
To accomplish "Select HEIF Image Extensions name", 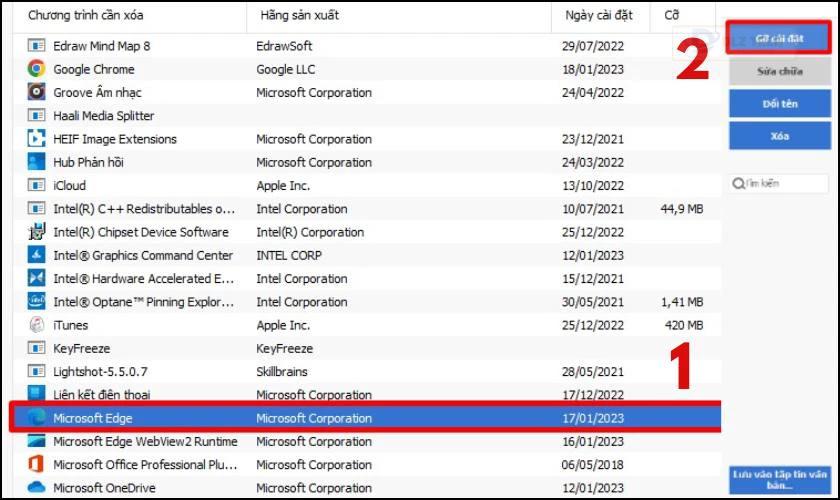I will tap(115, 139).
